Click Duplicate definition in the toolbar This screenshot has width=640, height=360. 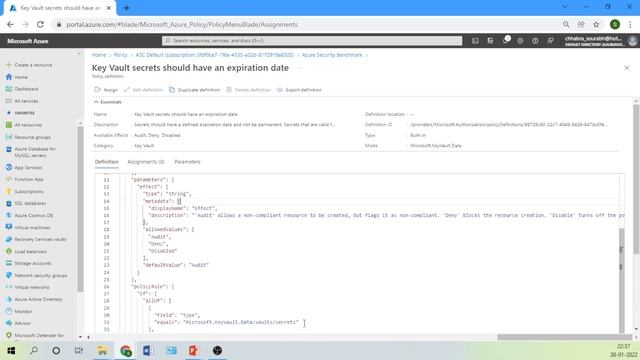pyautogui.click(x=195, y=90)
